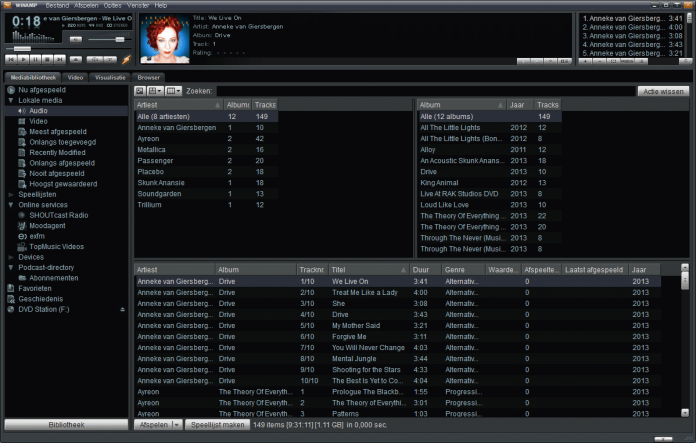Select the Mediabibliotheek tab

tap(33, 77)
